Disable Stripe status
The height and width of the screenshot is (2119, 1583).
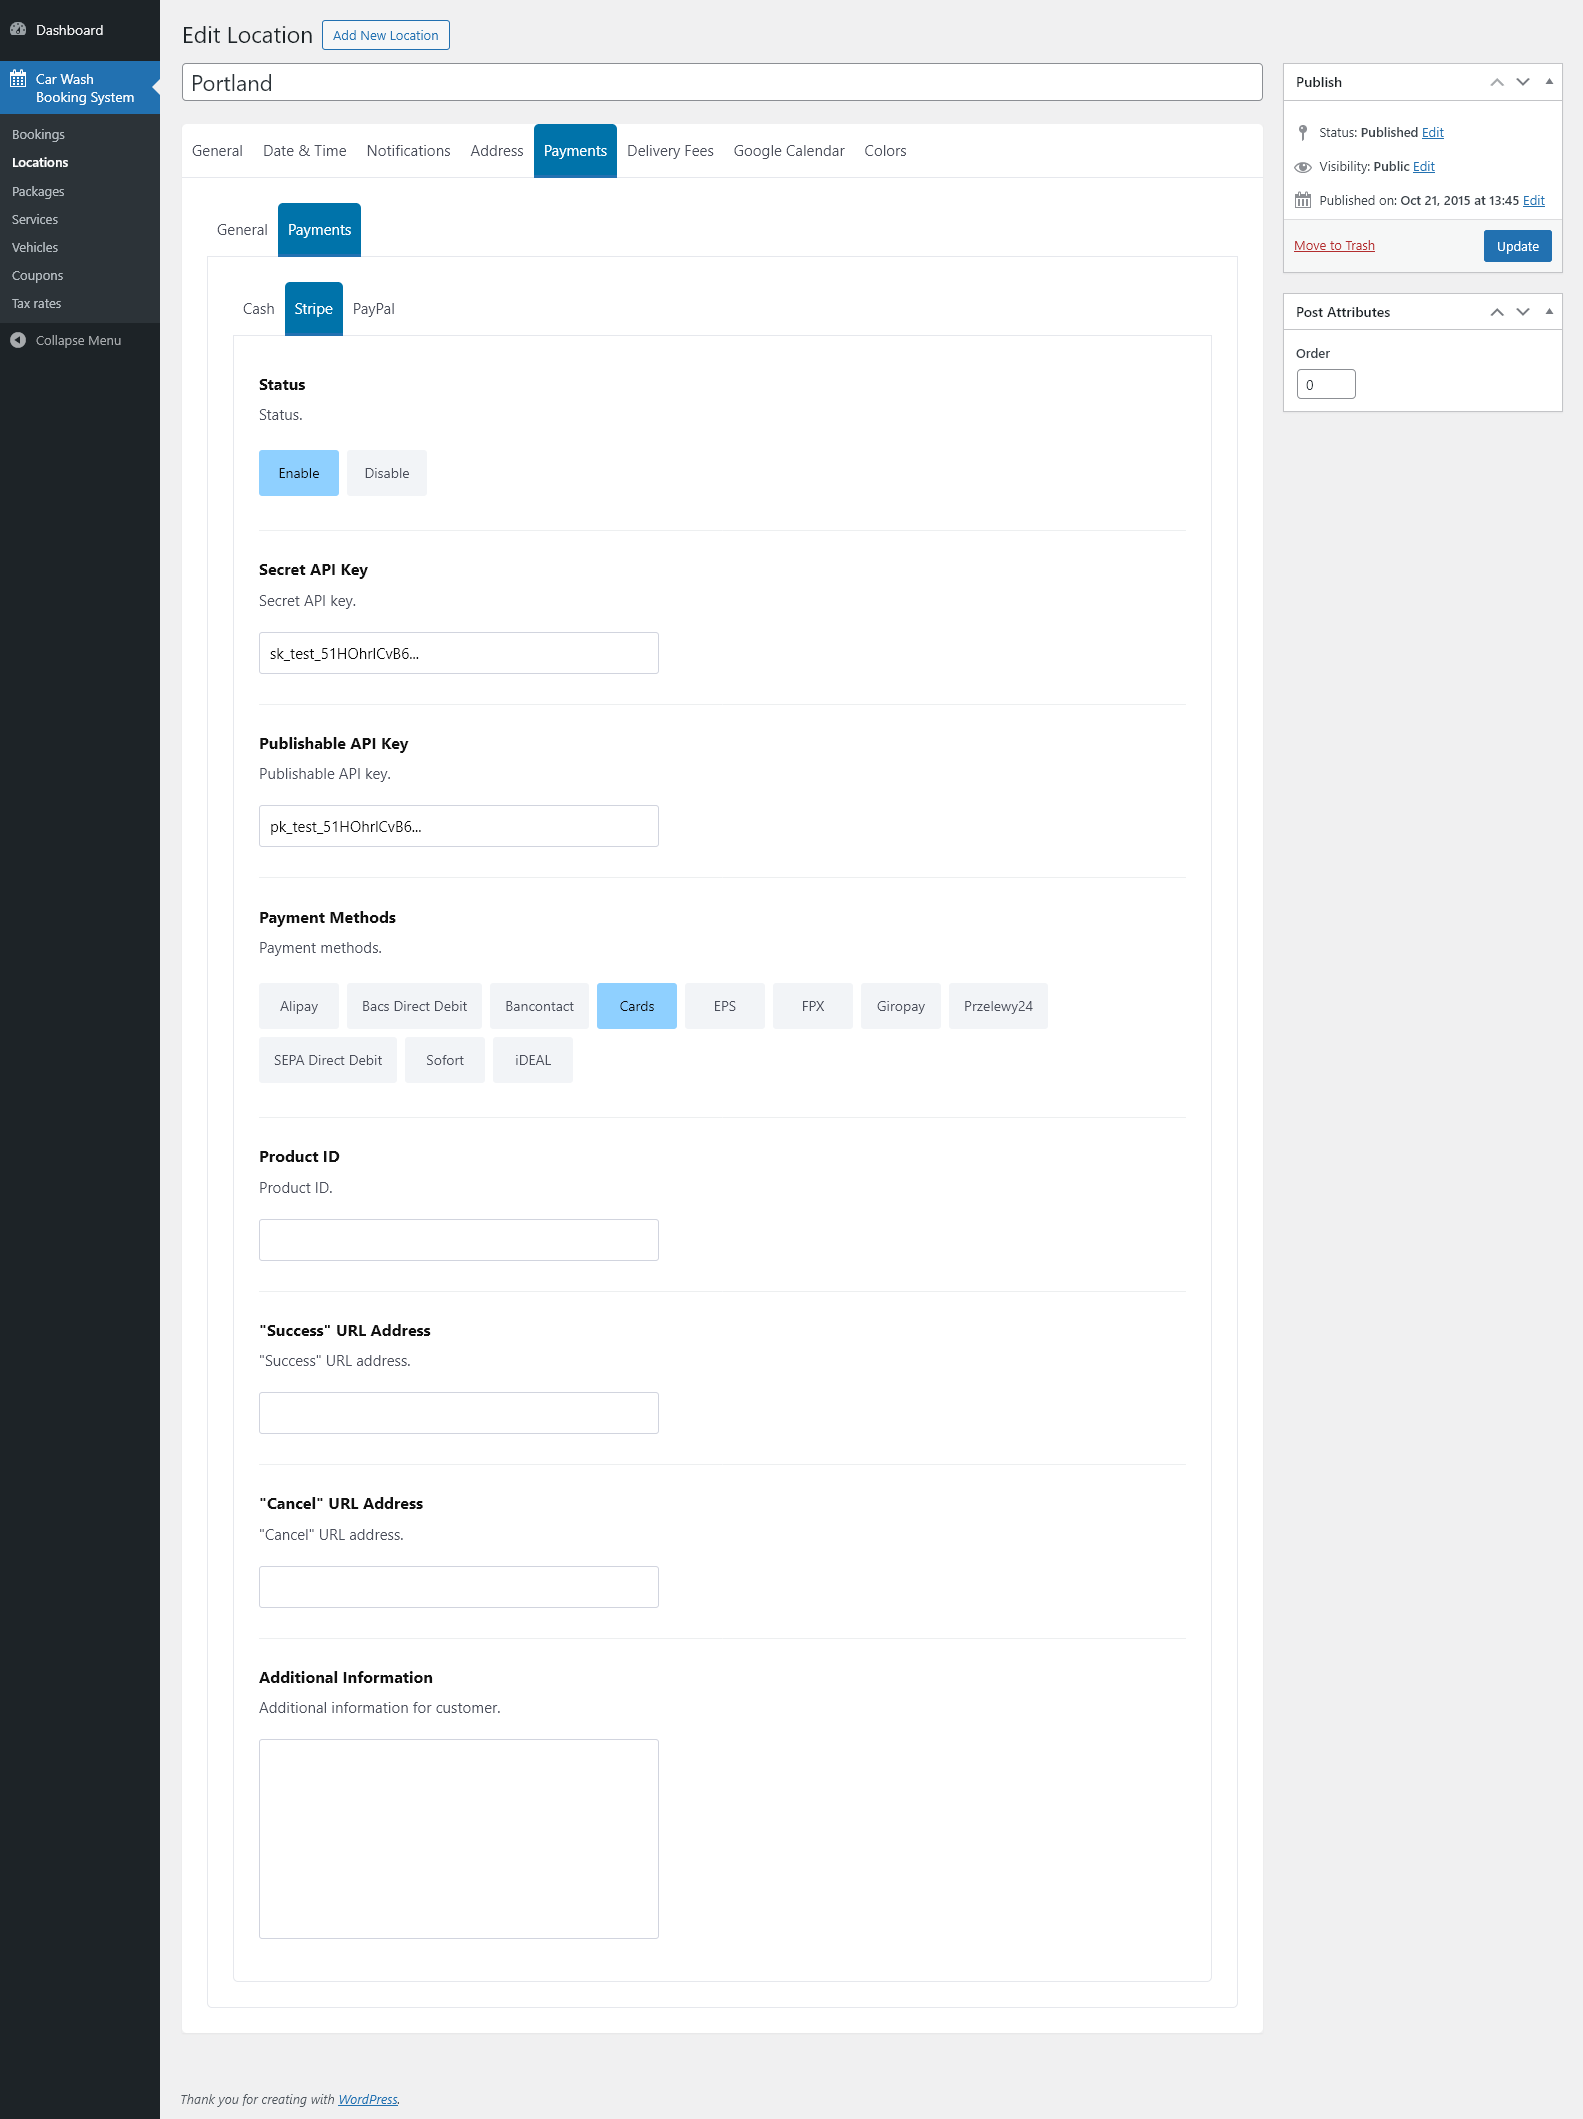[387, 473]
